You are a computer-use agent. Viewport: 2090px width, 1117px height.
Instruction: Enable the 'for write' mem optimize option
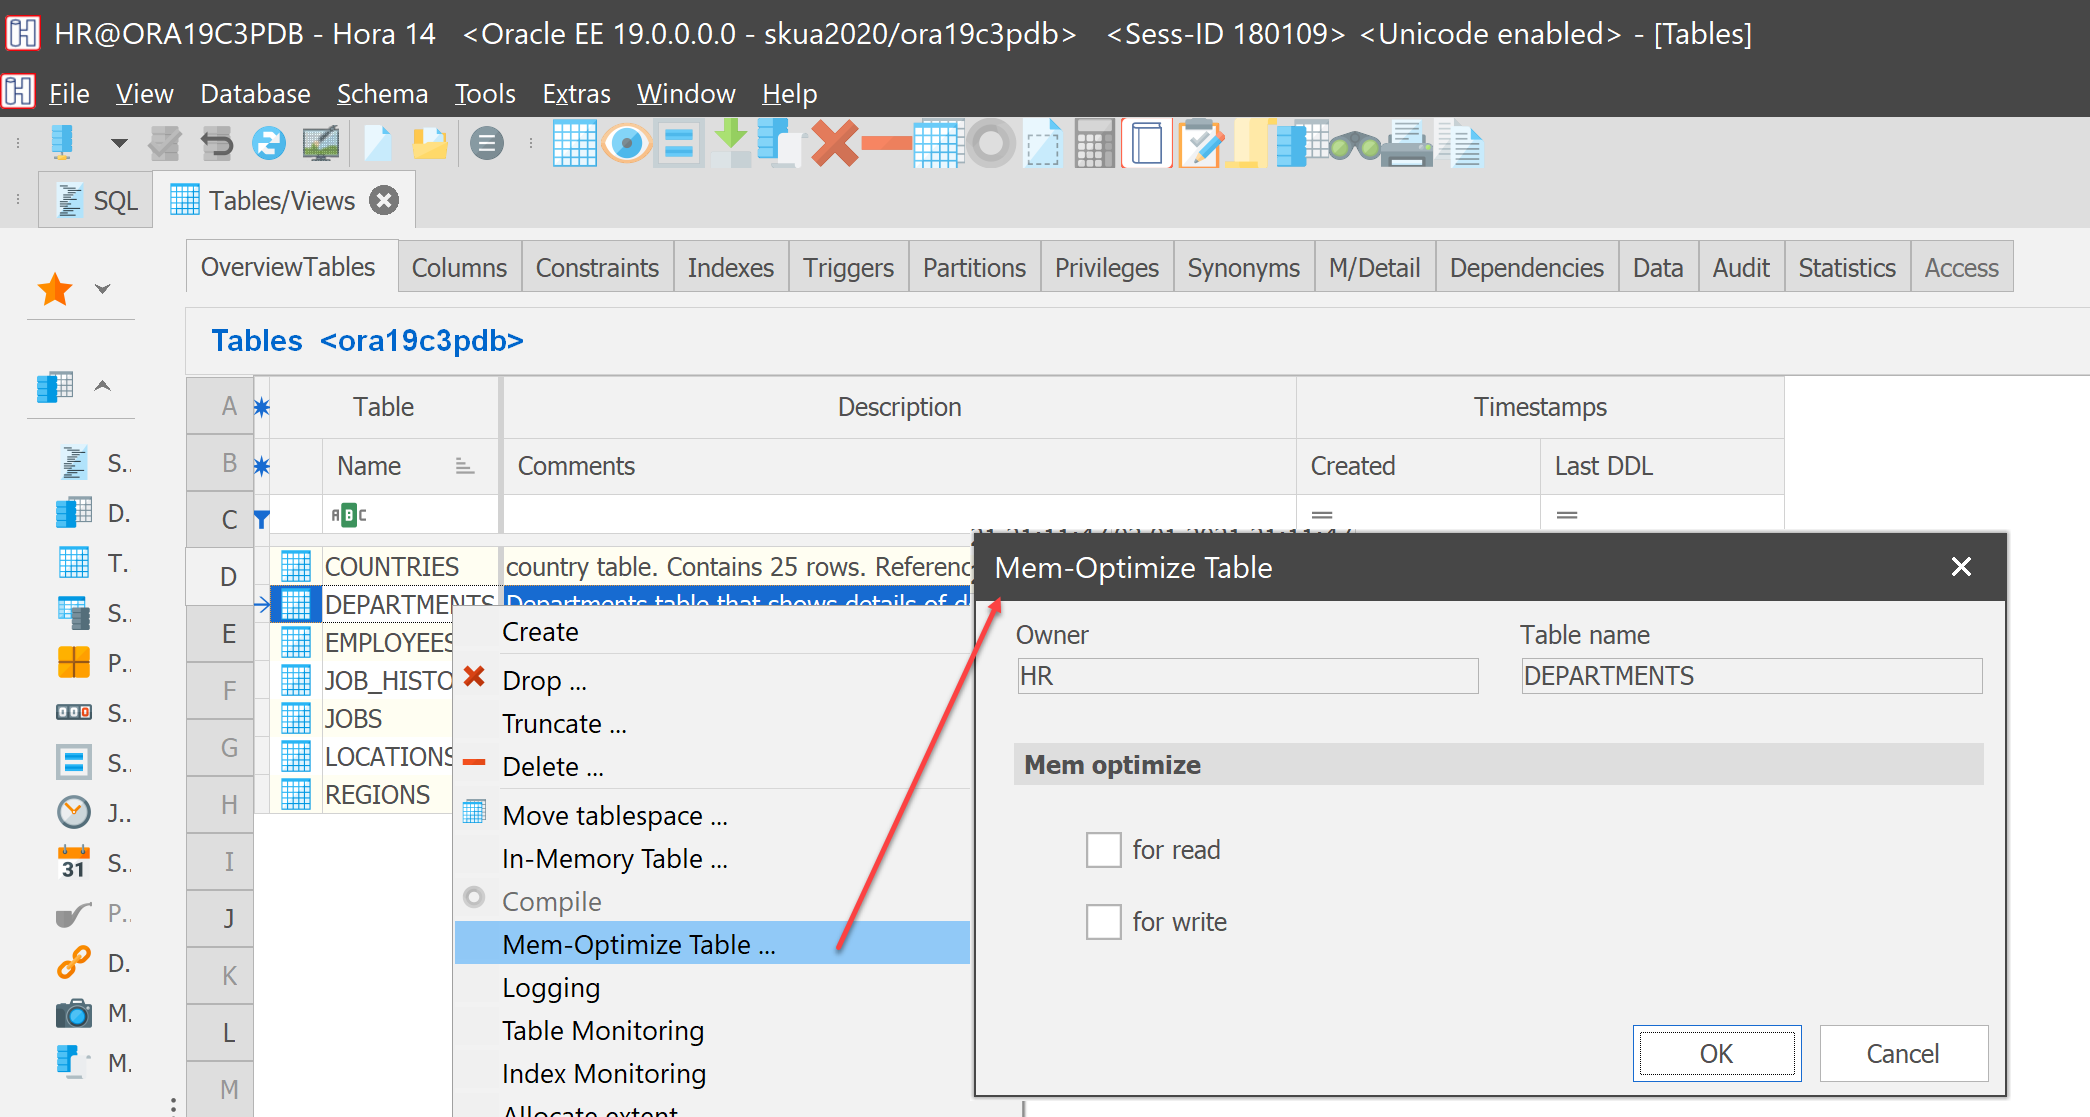tap(1103, 921)
